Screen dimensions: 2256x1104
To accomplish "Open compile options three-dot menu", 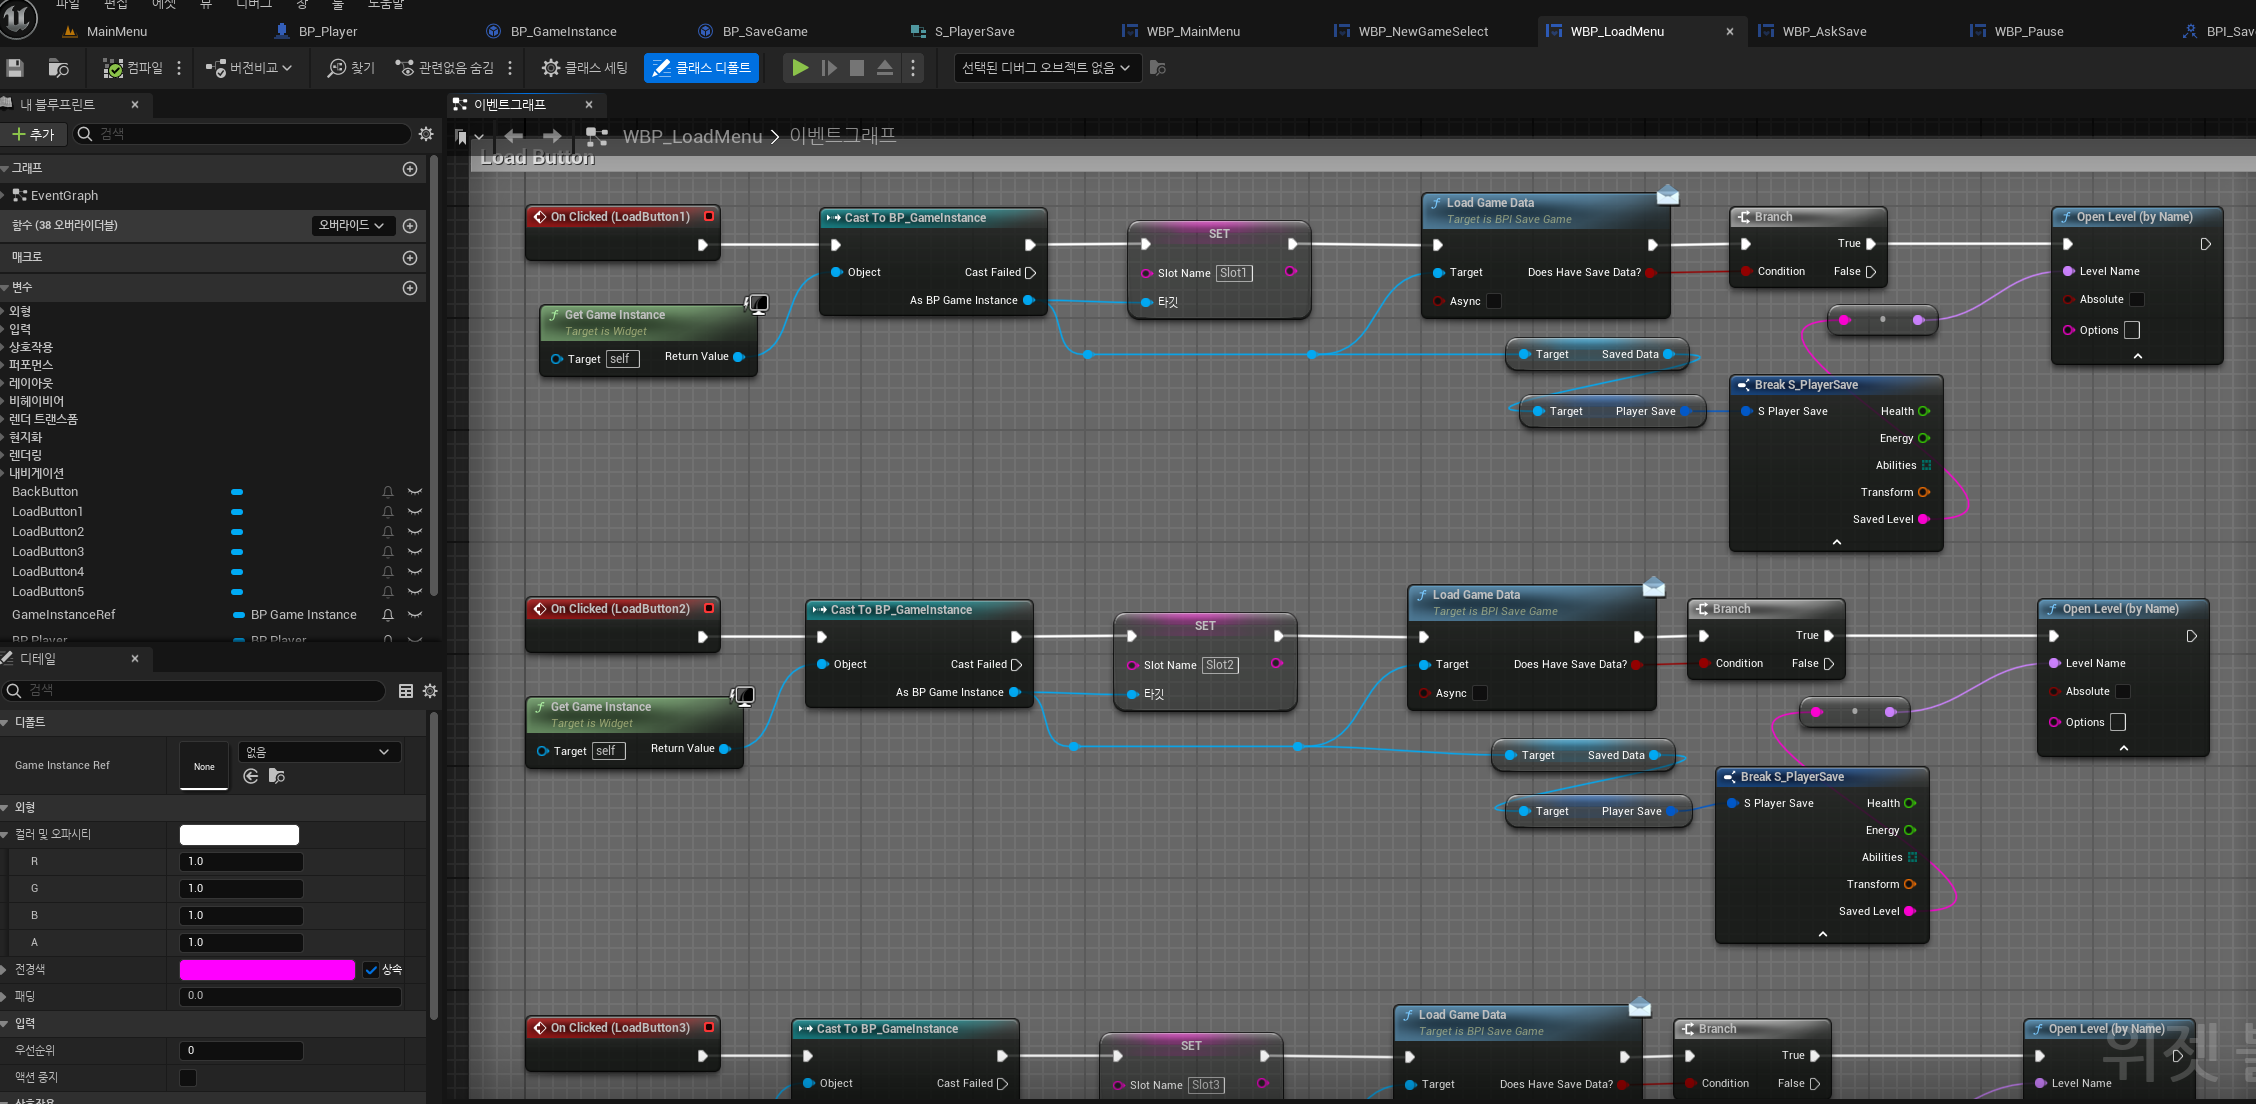I will [x=179, y=68].
